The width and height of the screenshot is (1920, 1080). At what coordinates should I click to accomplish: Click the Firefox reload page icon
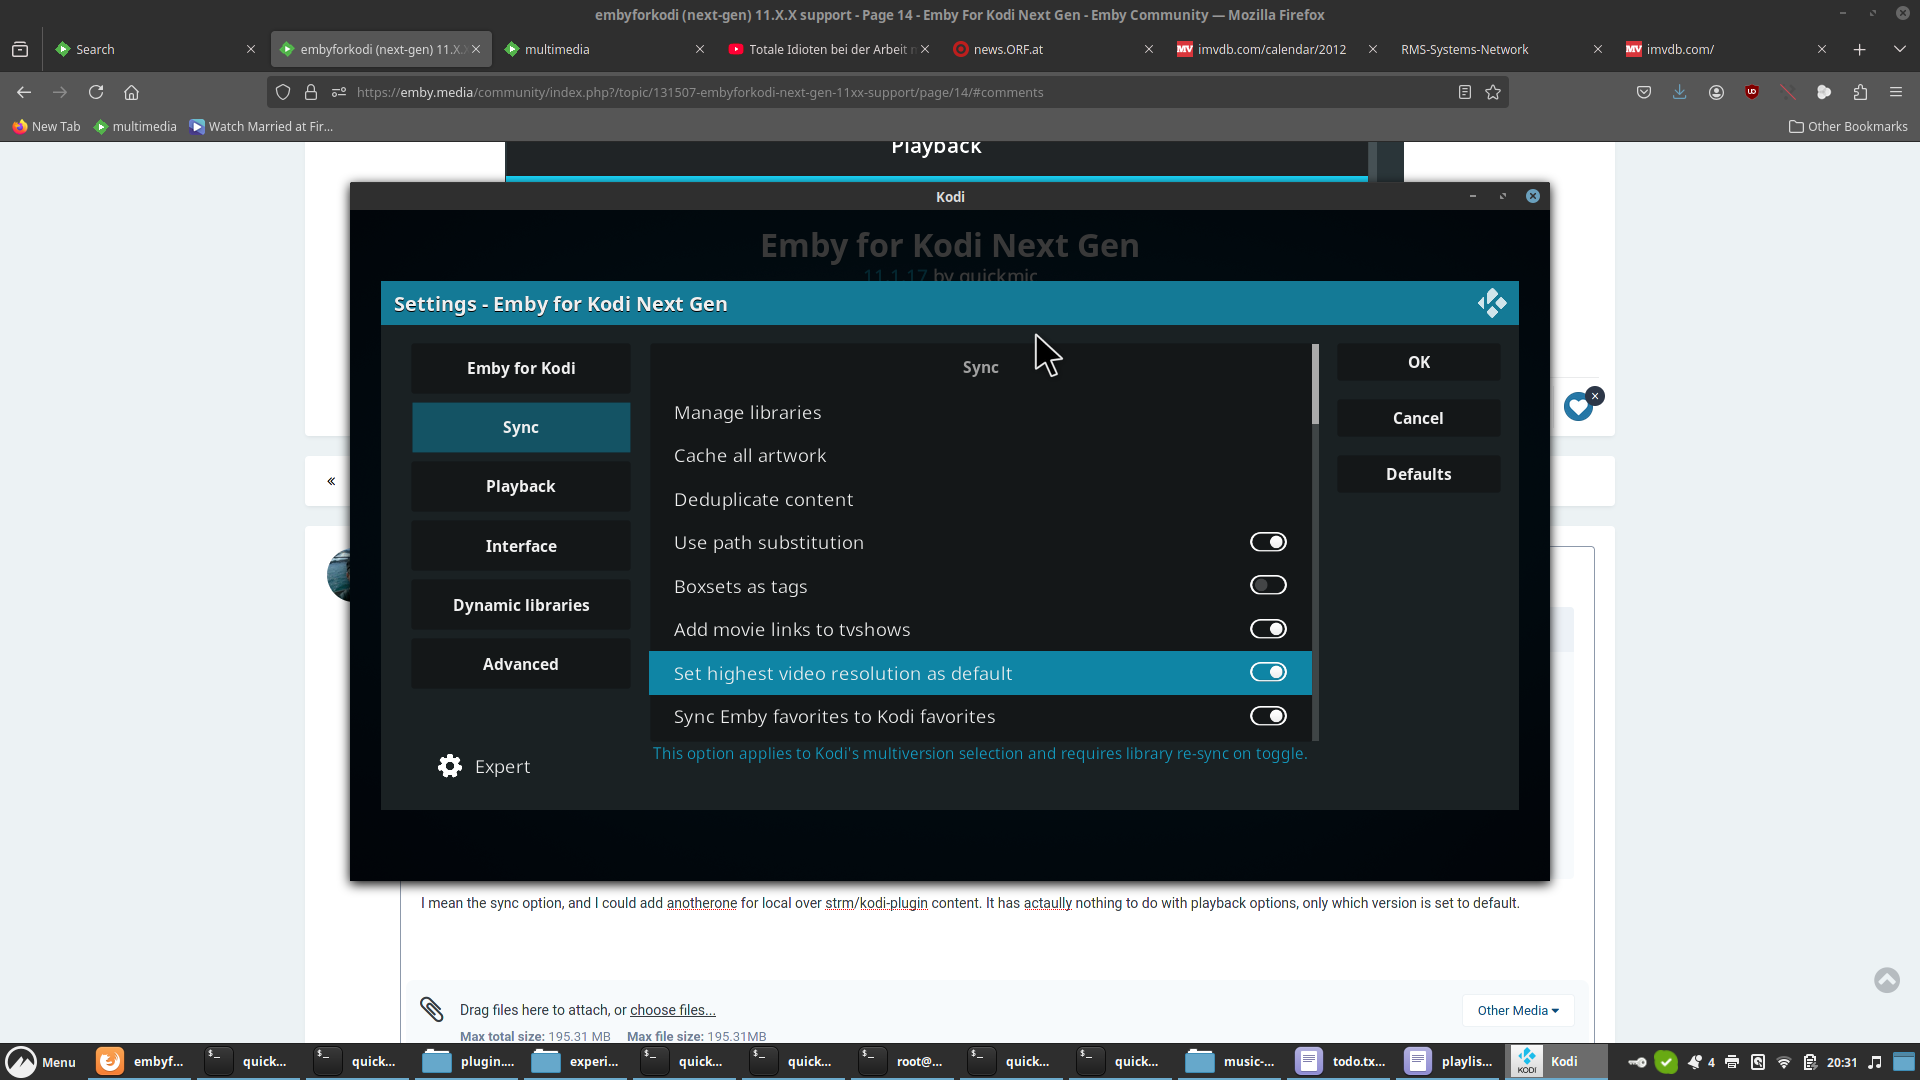pyautogui.click(x=96, y=92)
